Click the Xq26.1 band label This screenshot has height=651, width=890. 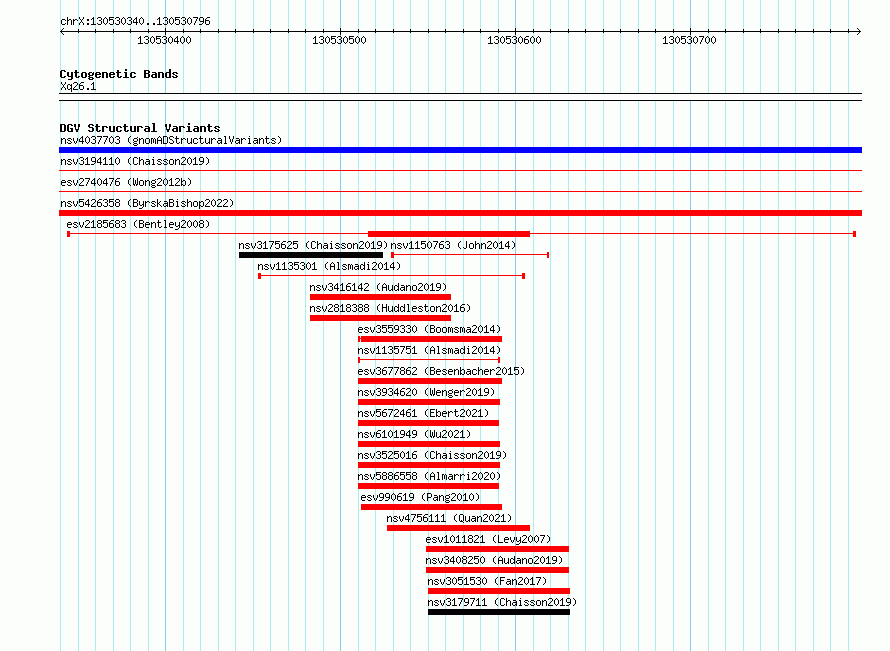pyautogui.click(x=78, y=86)
